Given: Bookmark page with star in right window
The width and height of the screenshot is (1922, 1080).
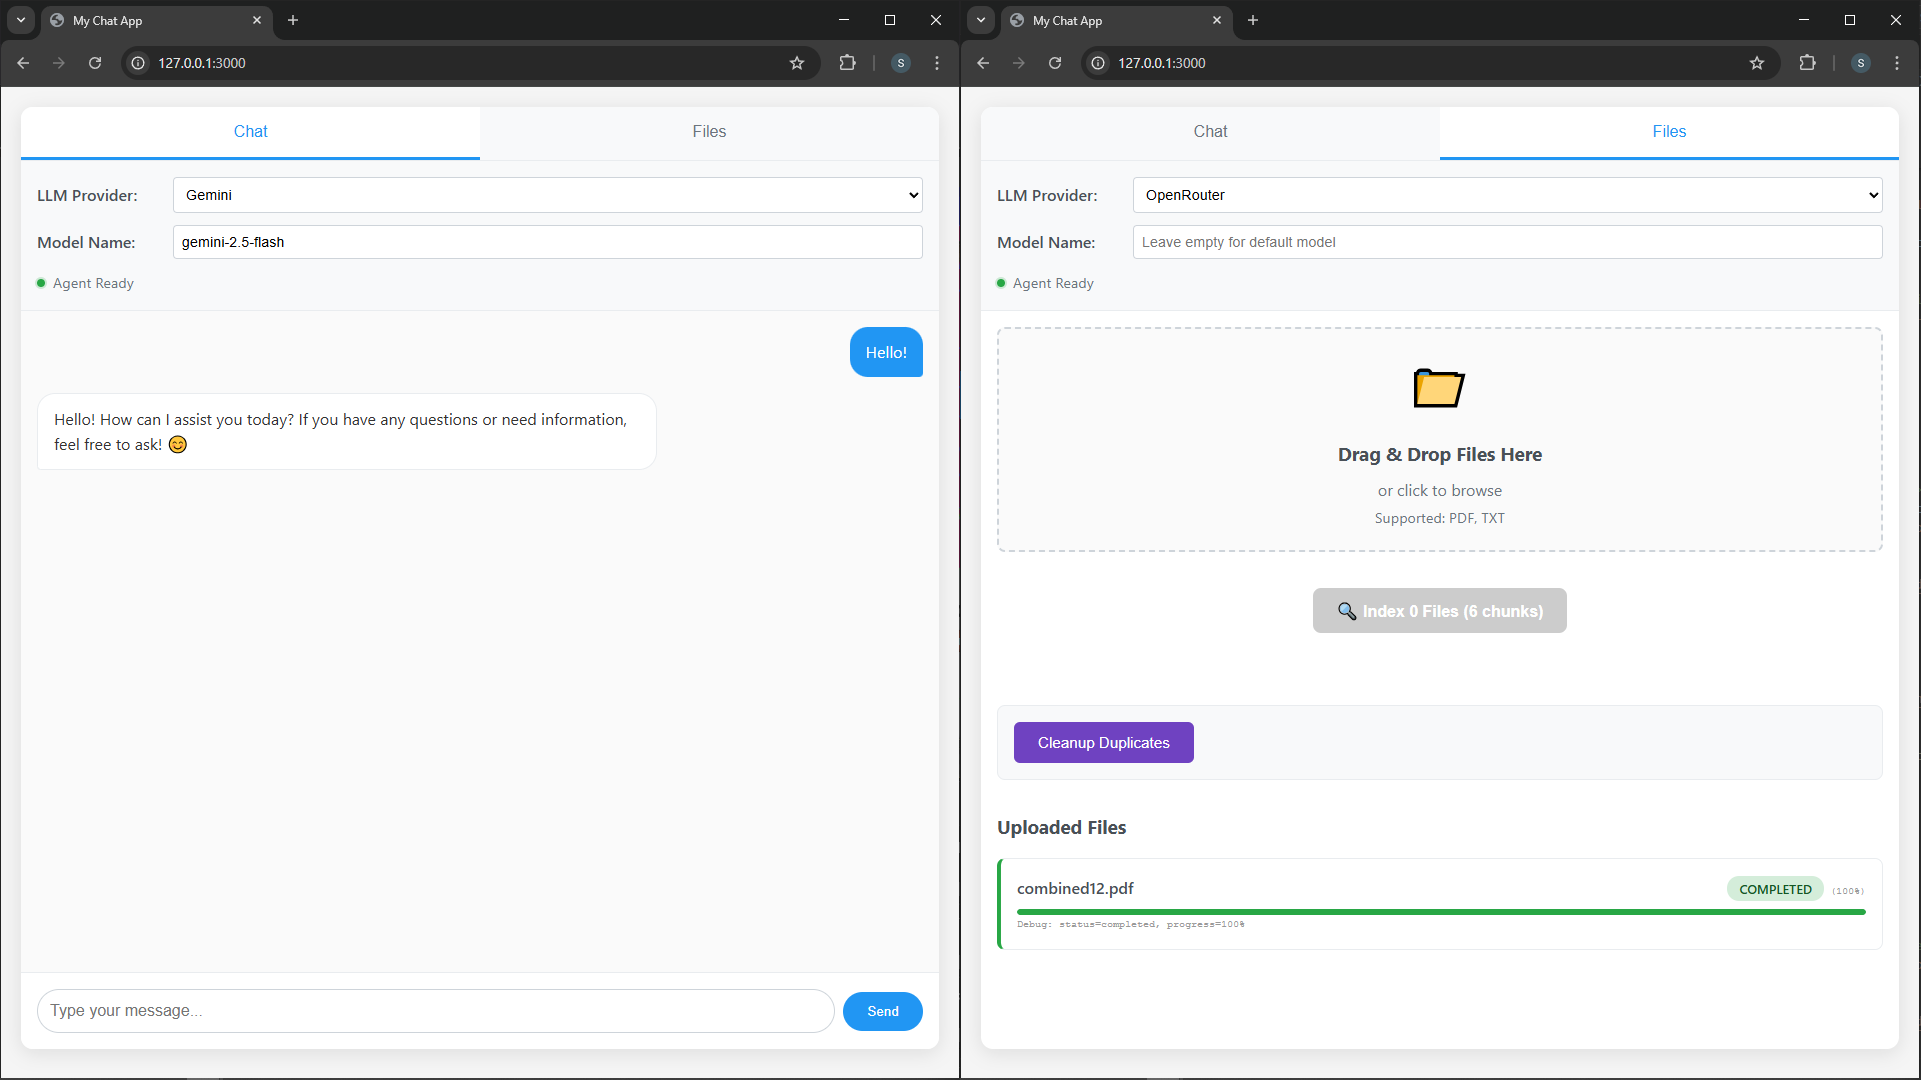Looking at the screenshot, I should coord(1757,63).
